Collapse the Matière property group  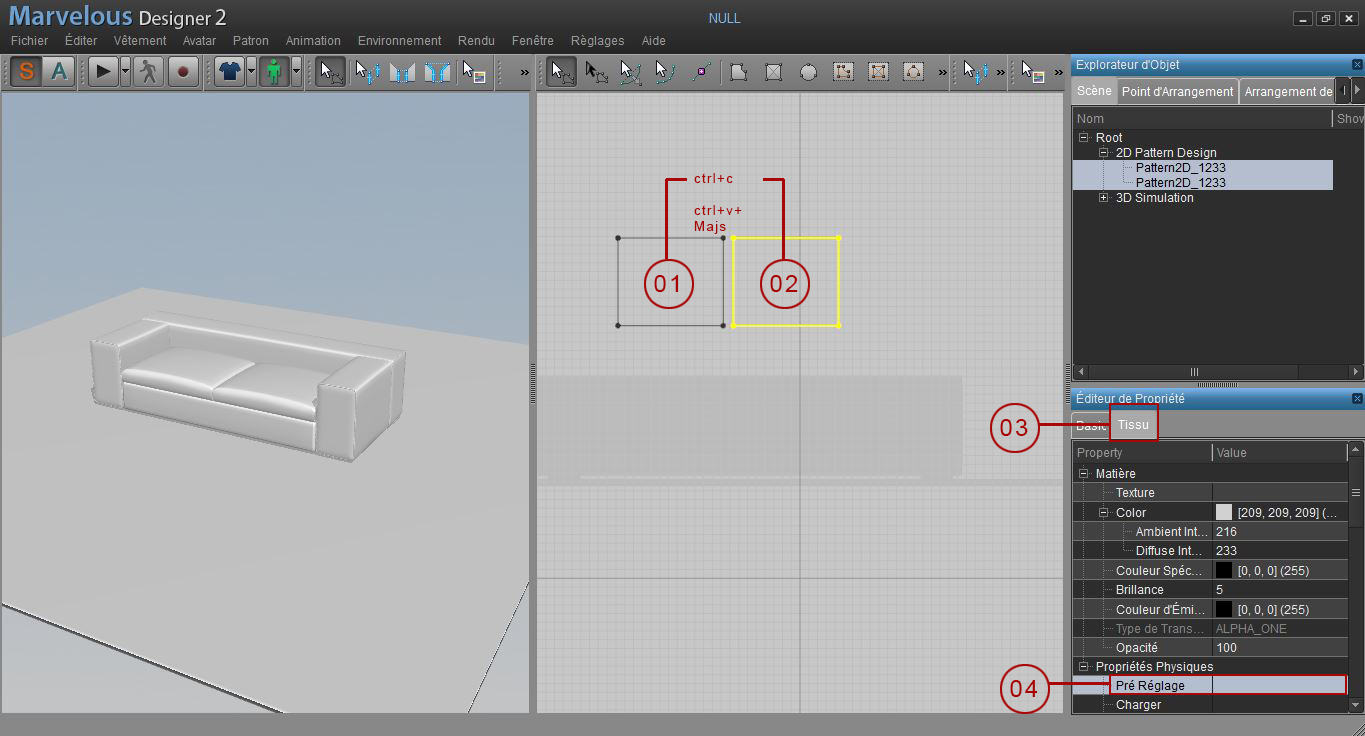[1083, 474]
